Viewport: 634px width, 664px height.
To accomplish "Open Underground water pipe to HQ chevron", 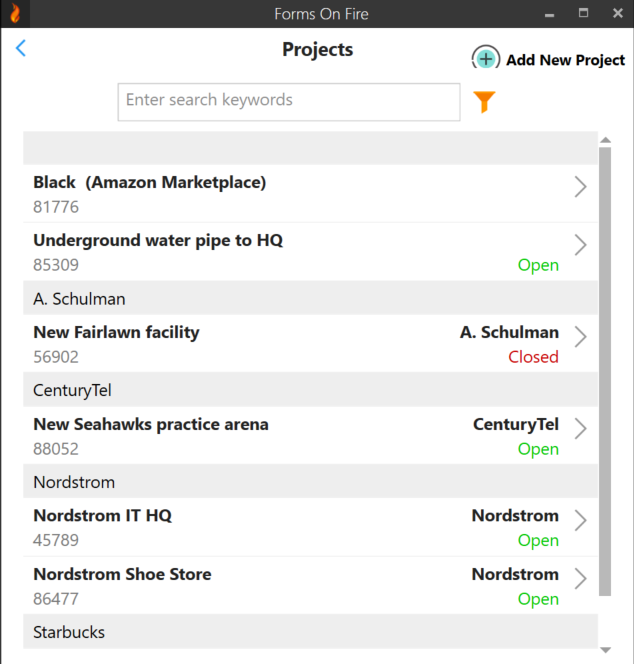I will pos(581,245).
